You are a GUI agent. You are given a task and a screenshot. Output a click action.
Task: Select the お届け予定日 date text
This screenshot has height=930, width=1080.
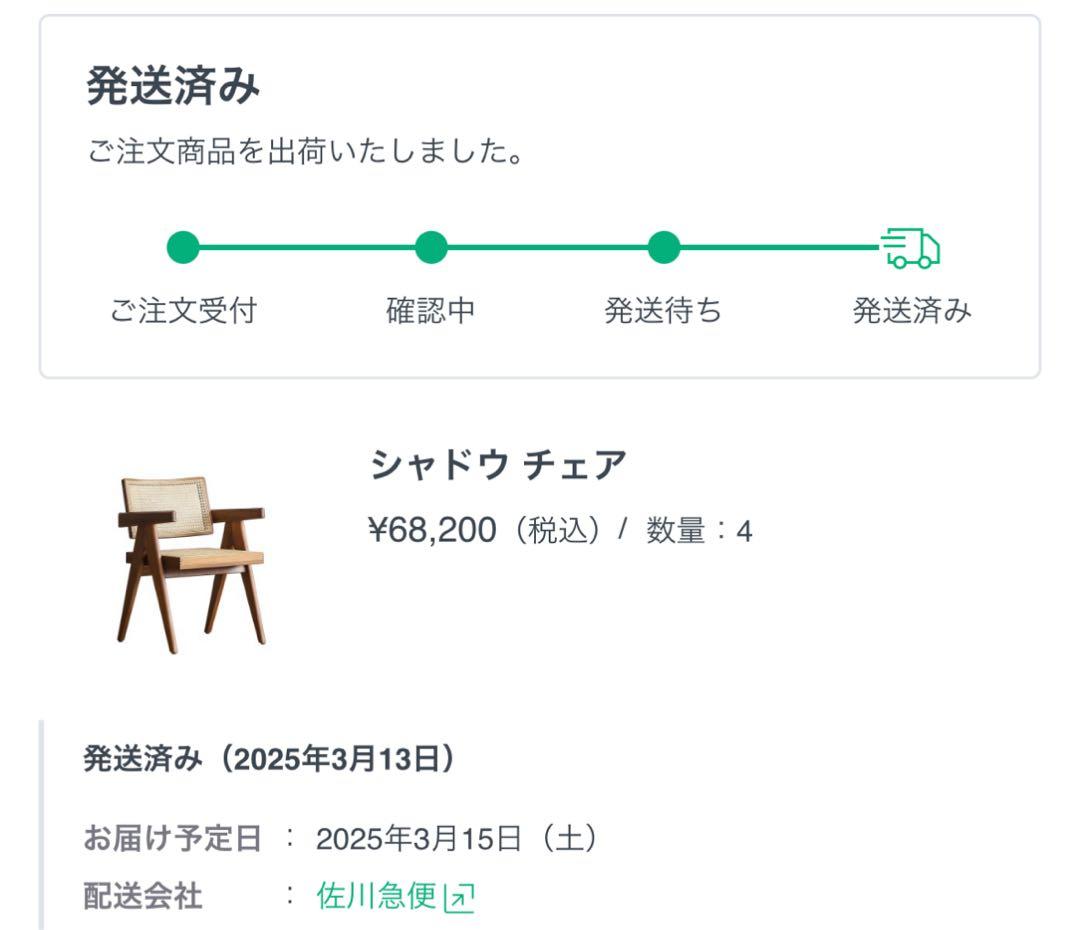coord(455,838)
